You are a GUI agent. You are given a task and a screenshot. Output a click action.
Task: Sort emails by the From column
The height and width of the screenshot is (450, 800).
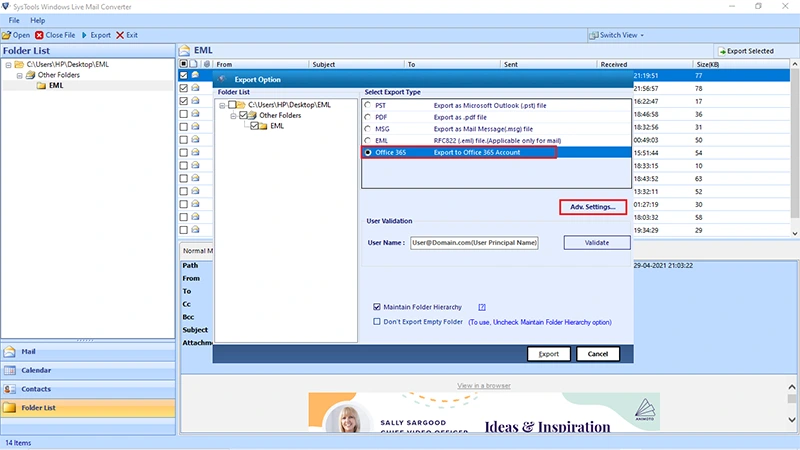(261, 64)
